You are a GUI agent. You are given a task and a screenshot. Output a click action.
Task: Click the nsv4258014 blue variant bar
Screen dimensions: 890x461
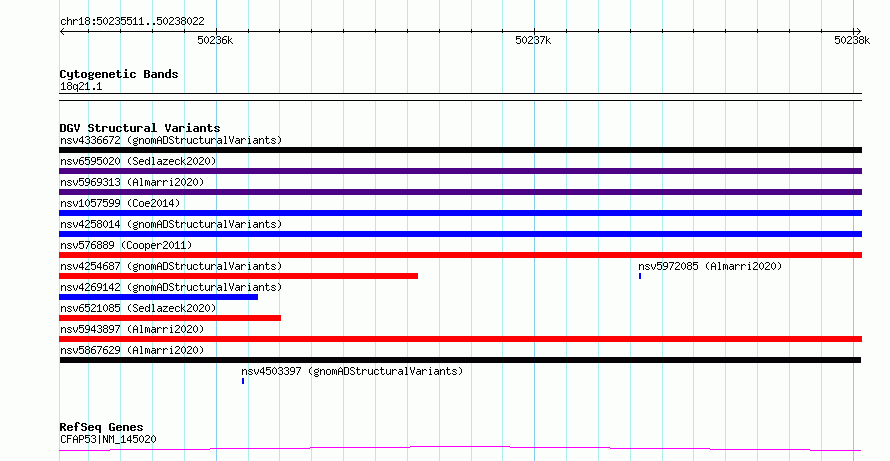click(x=460, y=234)
